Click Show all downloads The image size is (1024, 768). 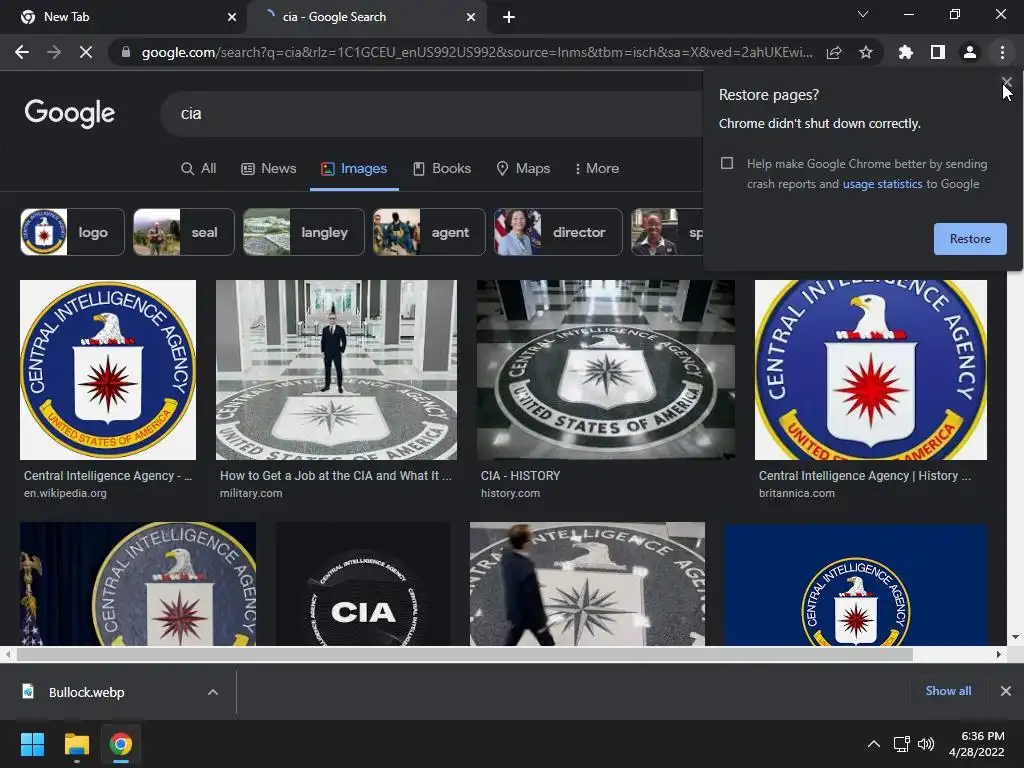click(948, 691)
